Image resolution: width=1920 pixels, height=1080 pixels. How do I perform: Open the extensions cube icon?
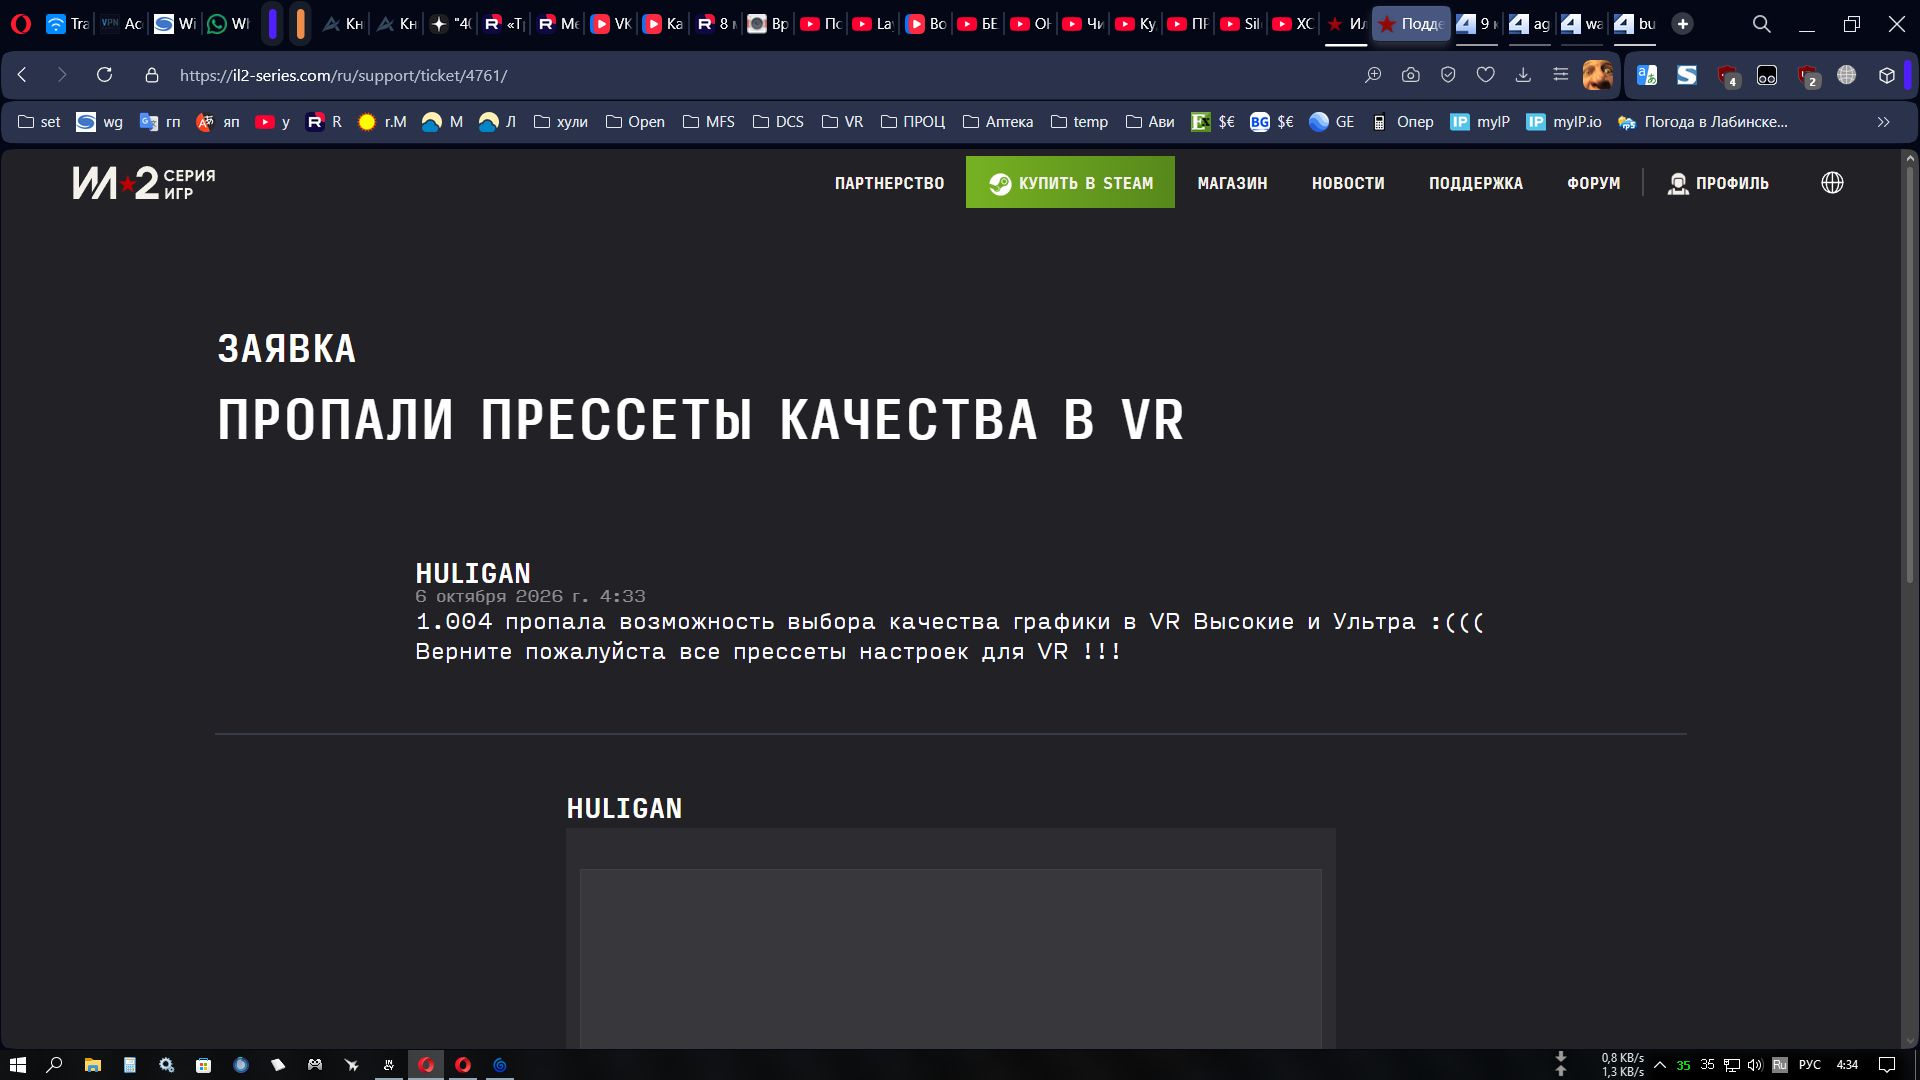(1887, 75)
